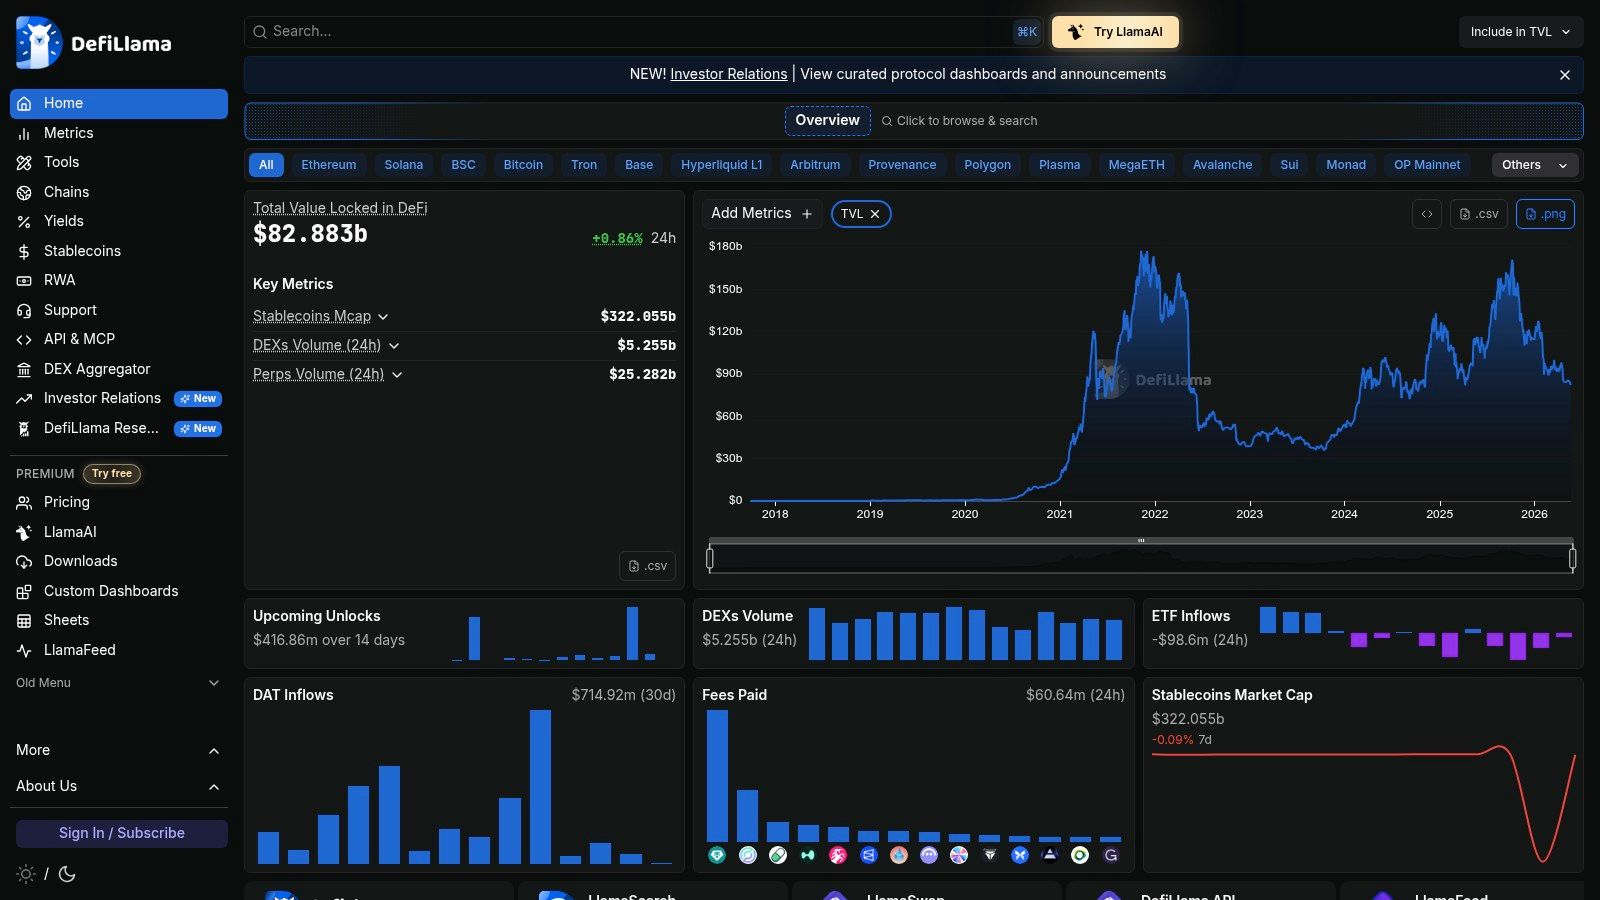Screen dimensions: 1600x900
Task: Click the LlamaFeed pulse icon in the sidebar
Action: (x=24, y=650)
